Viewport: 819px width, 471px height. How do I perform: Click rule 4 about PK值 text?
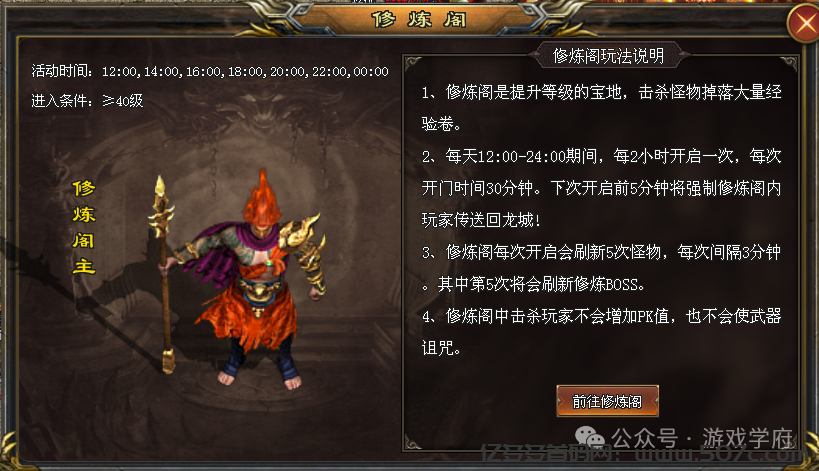602,332
